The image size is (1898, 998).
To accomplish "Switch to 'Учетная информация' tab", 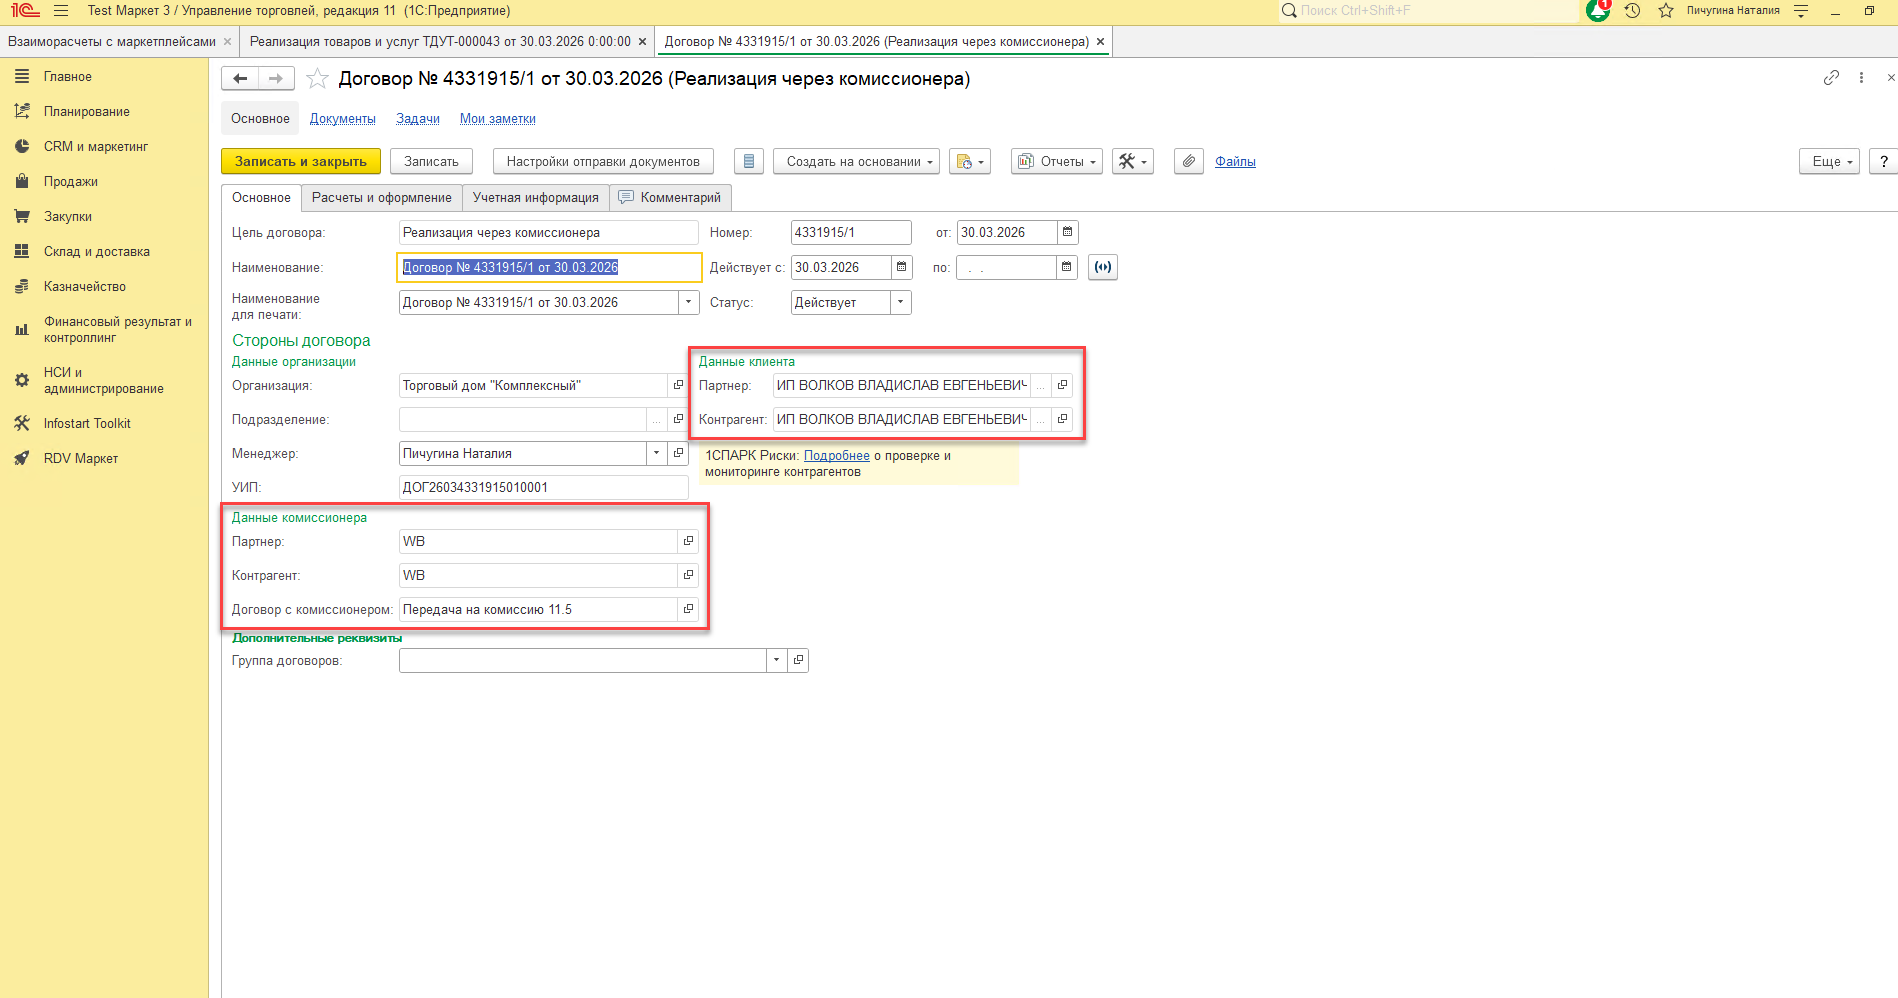I will coord(536,198).
